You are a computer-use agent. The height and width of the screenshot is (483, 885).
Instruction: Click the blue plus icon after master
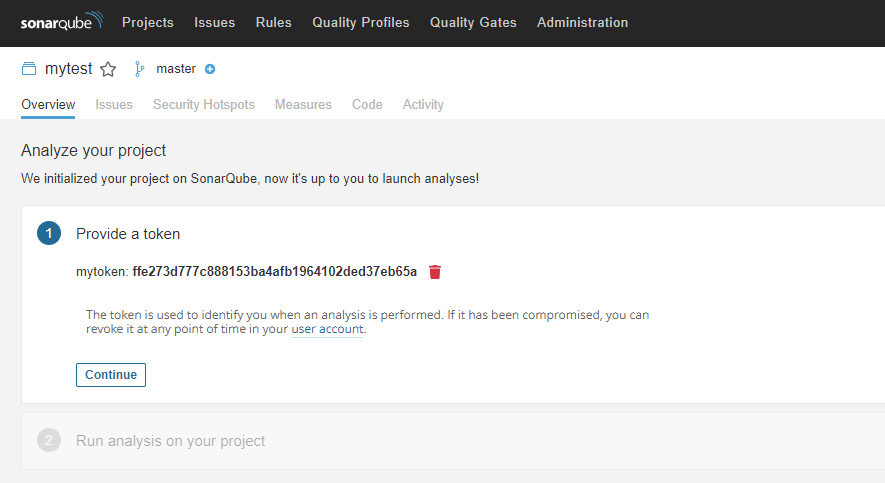210,69
